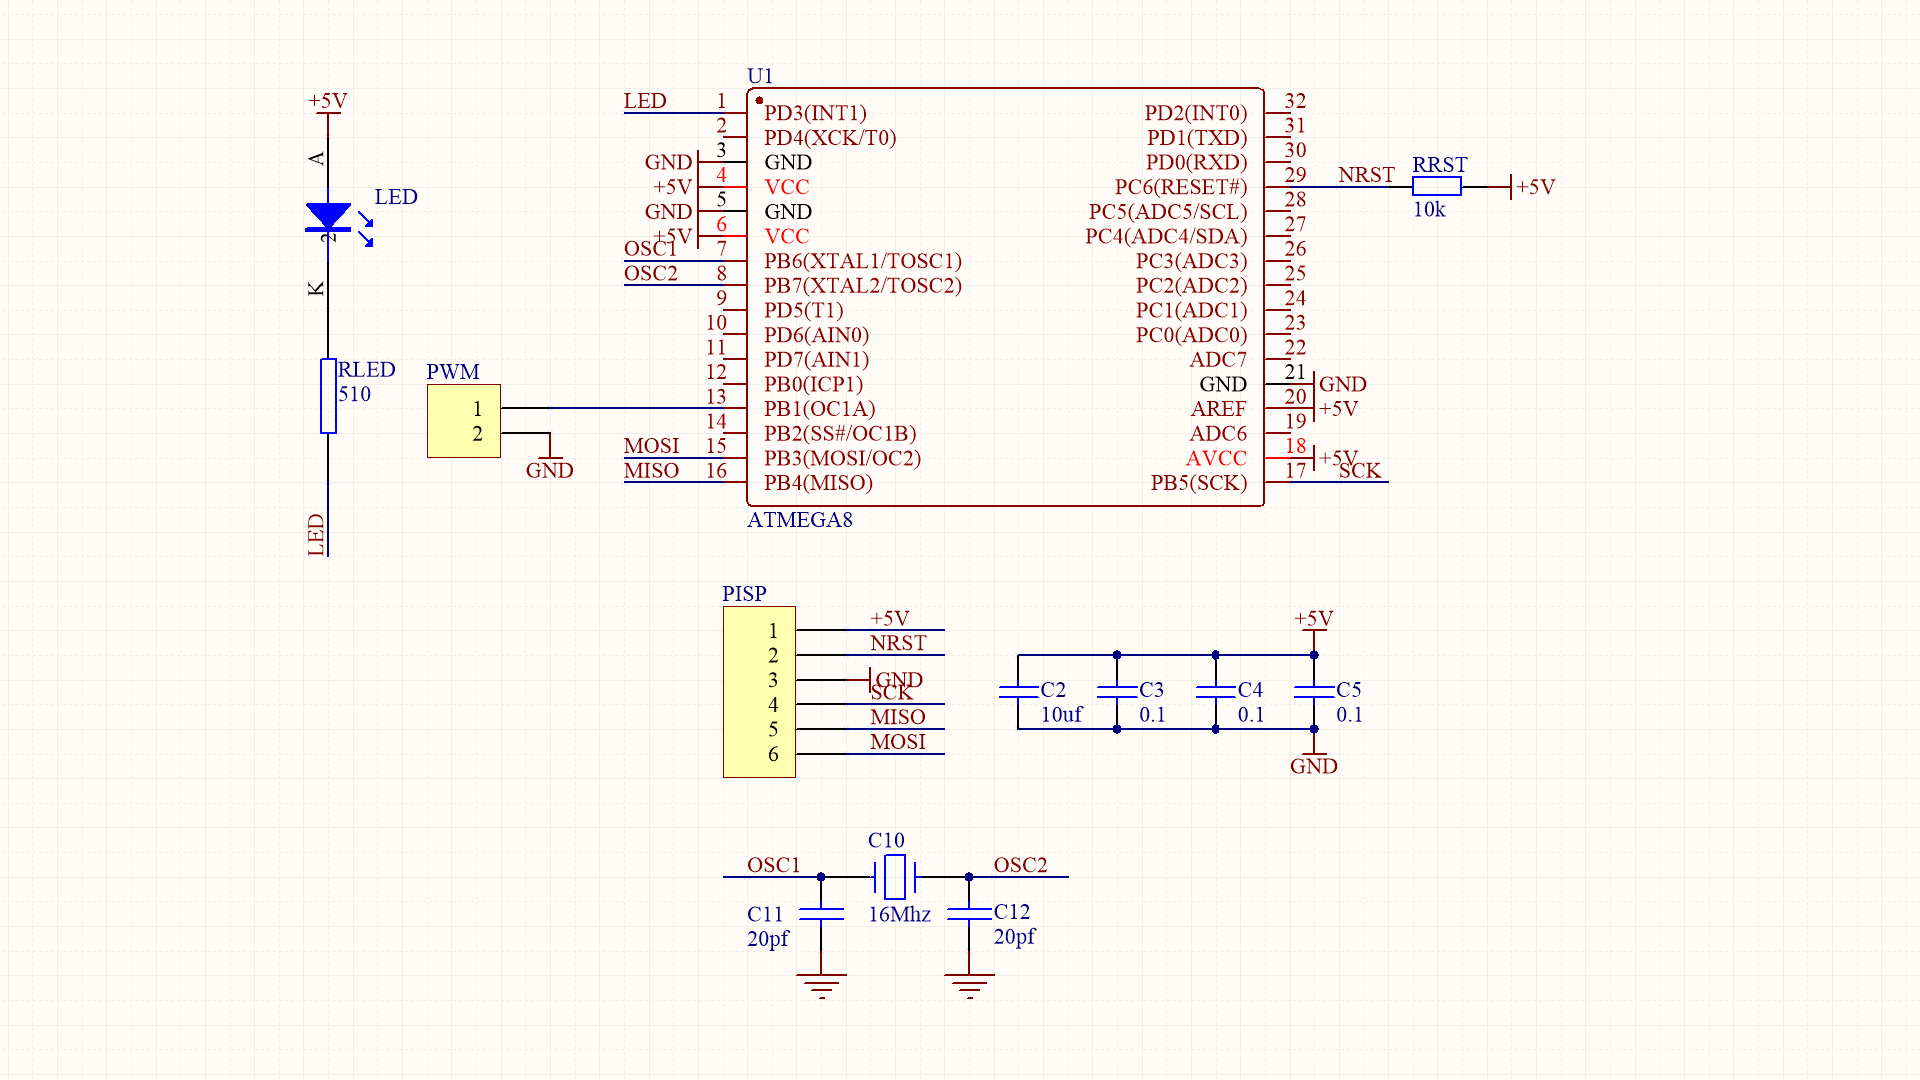
Task: Click the MOSI net label near pin 15
Action: tap(651, 446)
